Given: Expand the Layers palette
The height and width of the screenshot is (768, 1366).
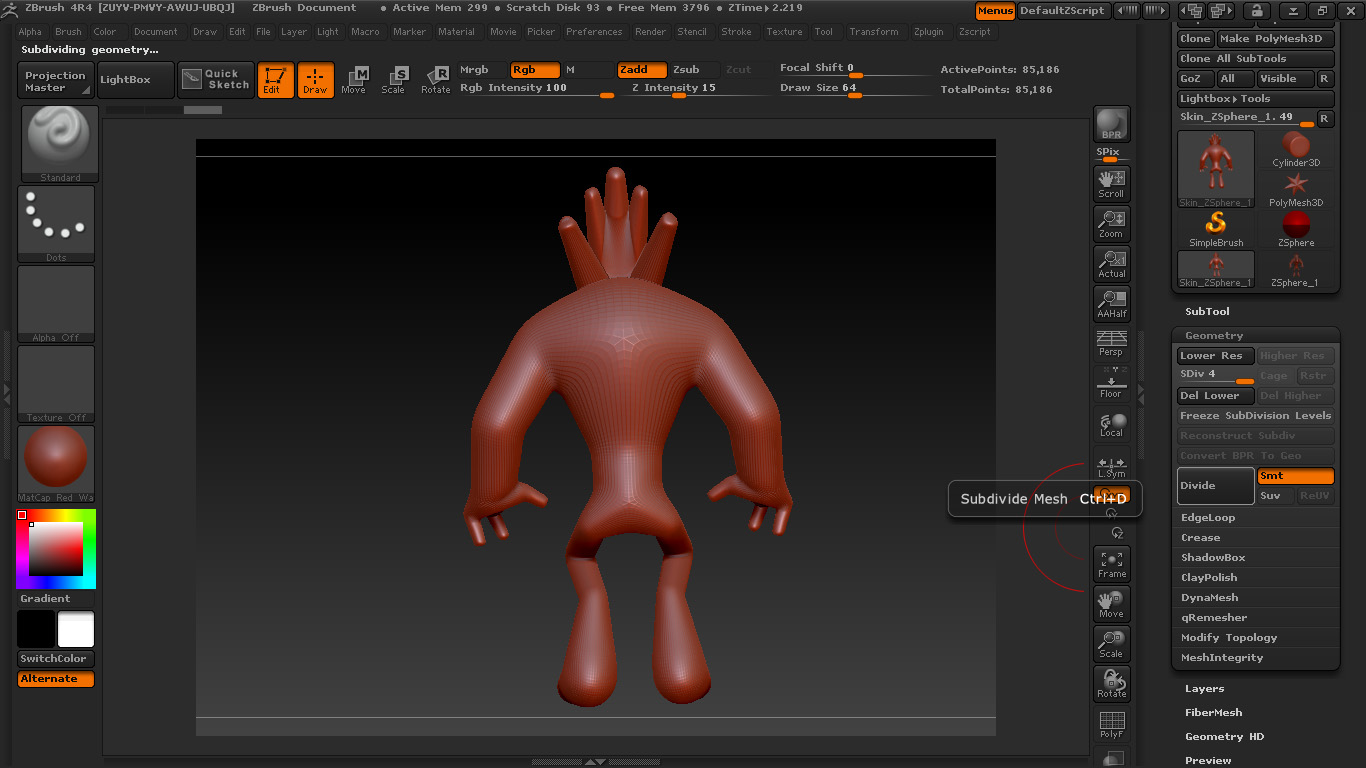Looking at the screenshot, I should coord(1204,689).
